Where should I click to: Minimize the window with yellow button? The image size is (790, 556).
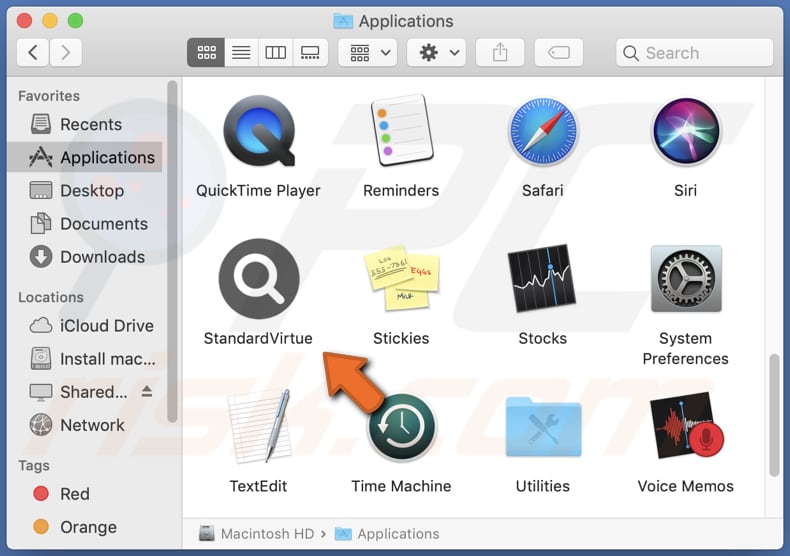tap(50, 21)
